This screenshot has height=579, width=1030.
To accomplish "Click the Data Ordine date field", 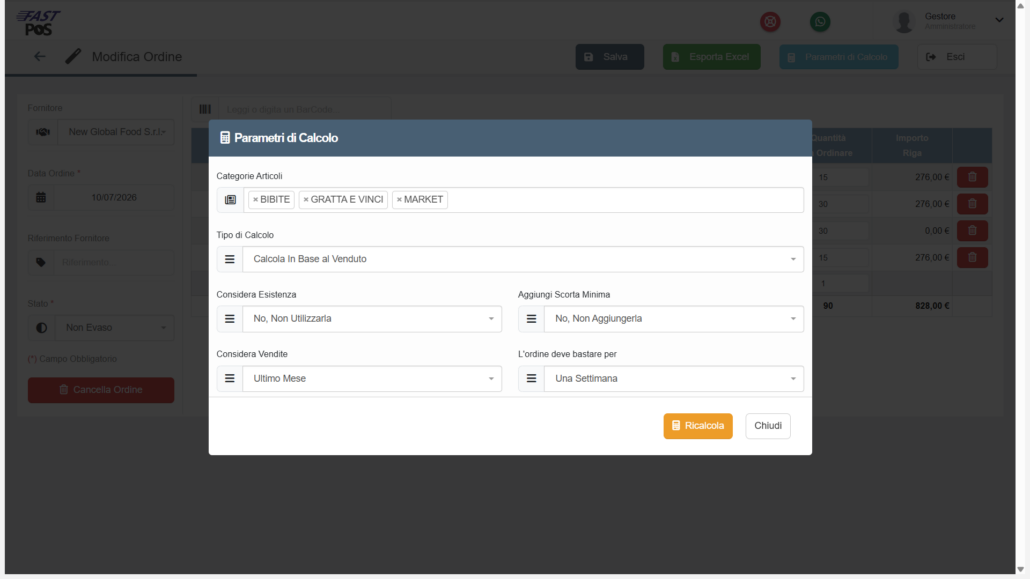I will click(x=114, y=197).
